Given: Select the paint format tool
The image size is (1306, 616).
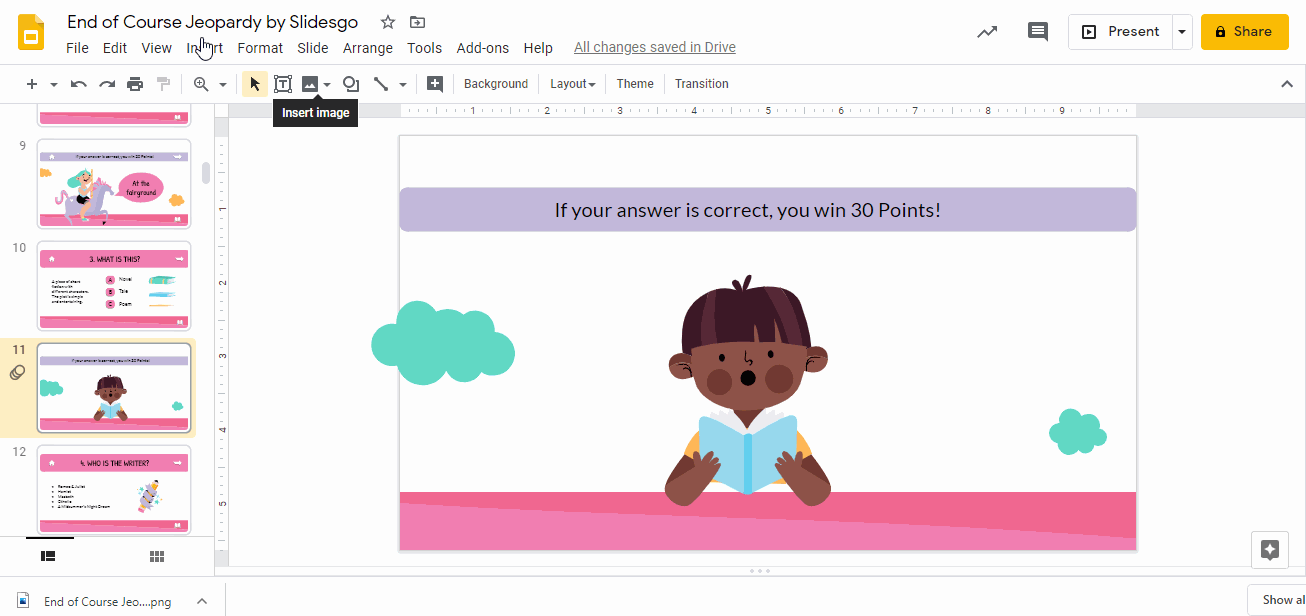Looking at the screenshot, I should (x=163, y=84).
